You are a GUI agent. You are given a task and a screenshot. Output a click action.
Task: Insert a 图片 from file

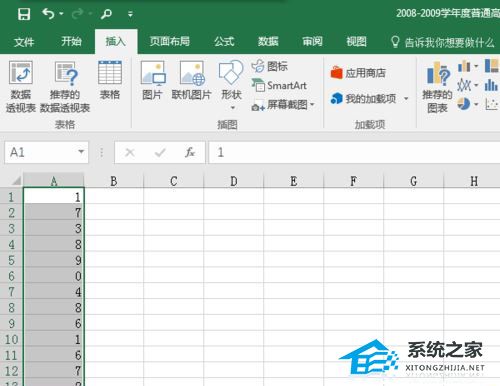point(152,80)
